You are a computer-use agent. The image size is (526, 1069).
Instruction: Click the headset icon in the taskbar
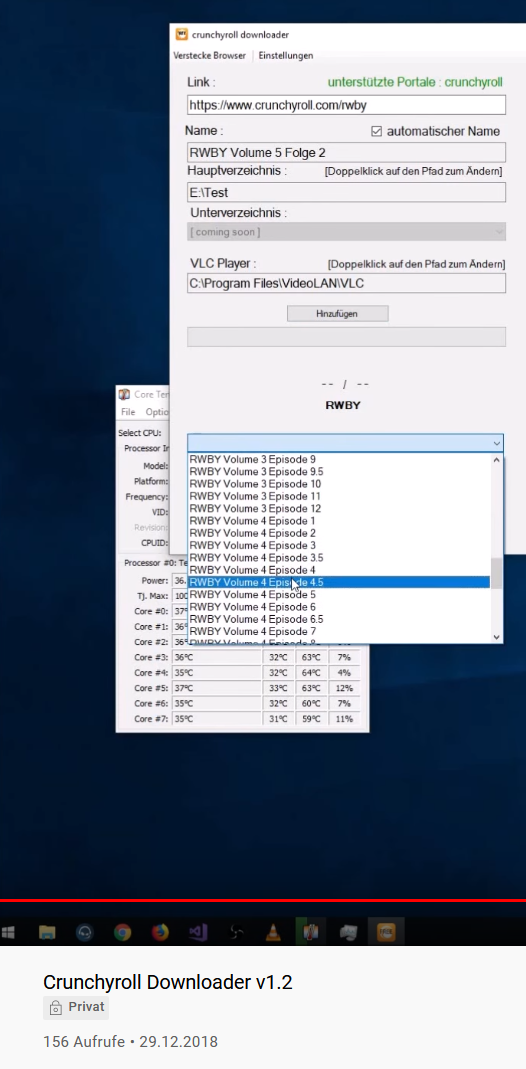84,932
